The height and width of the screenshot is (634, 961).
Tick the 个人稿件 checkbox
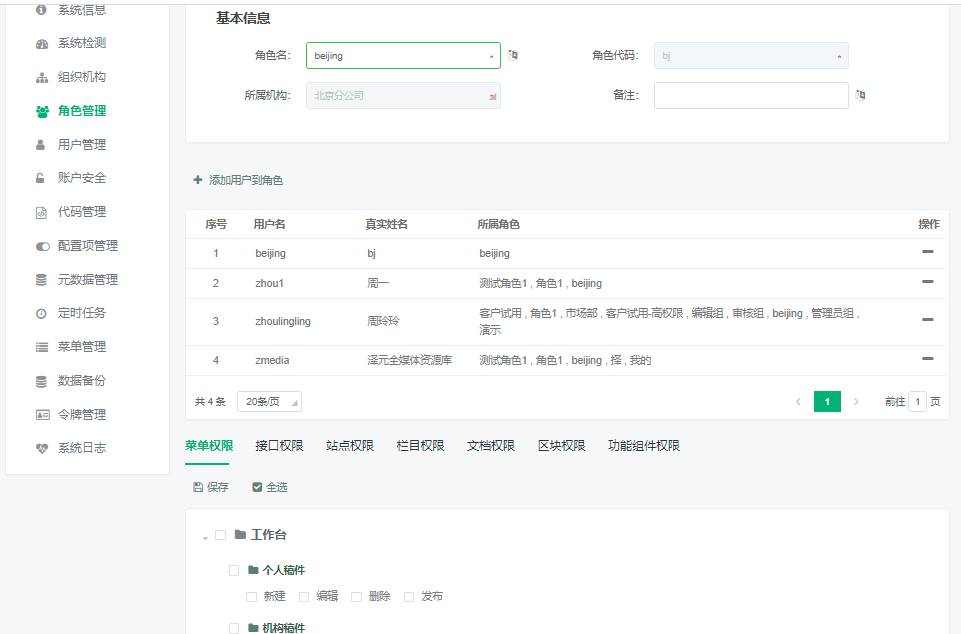[234, 570]
